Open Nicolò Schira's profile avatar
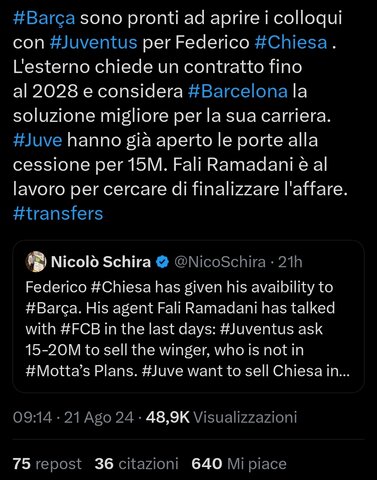 [x=36, y=262]
